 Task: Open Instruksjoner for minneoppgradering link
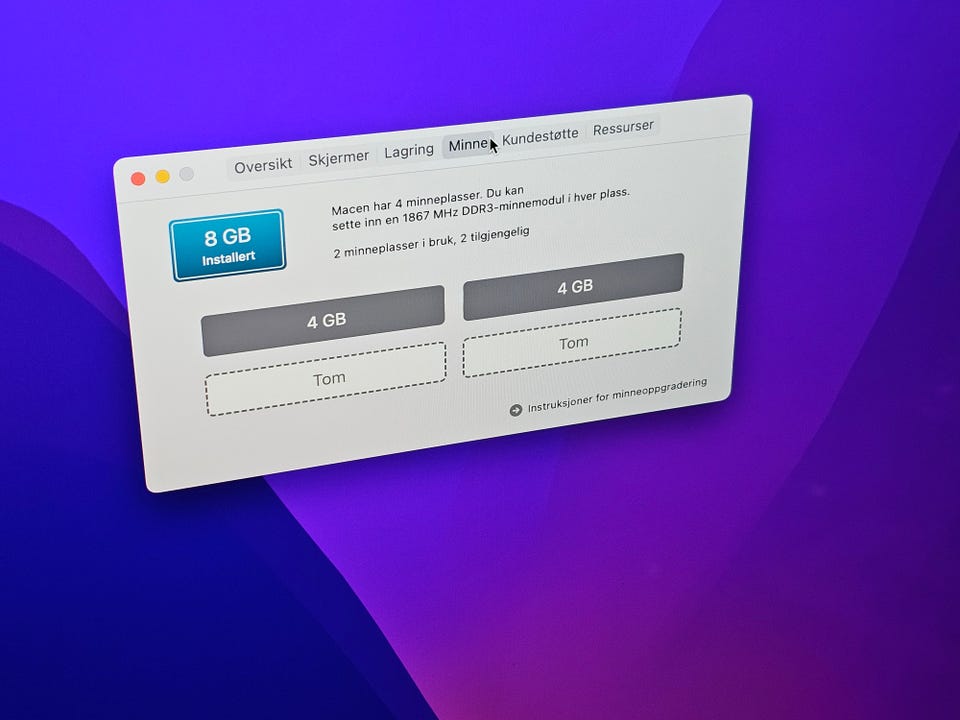617,394
